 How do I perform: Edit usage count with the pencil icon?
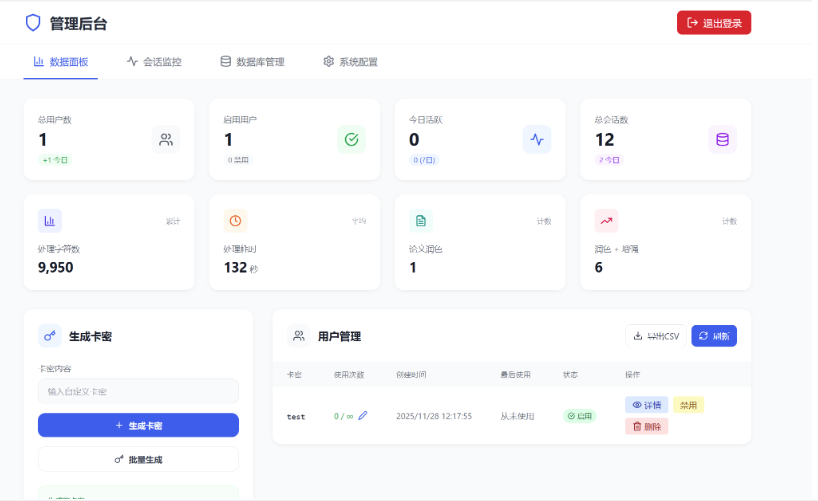[x=363, y=415]
